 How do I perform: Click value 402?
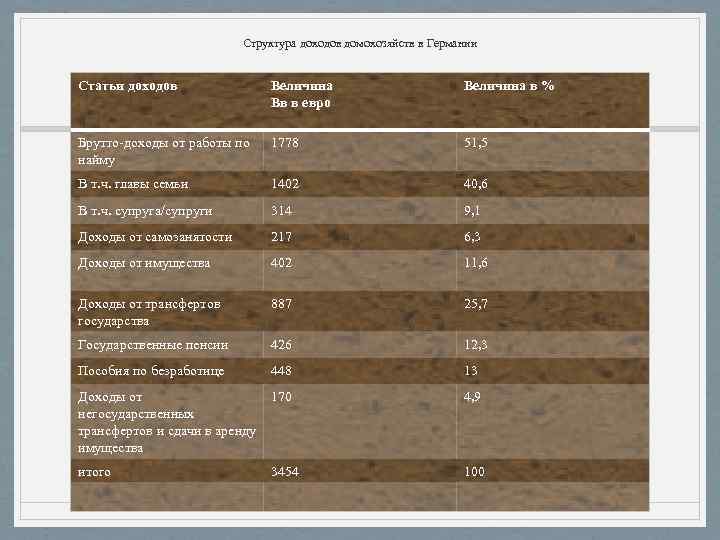point(281,263)
